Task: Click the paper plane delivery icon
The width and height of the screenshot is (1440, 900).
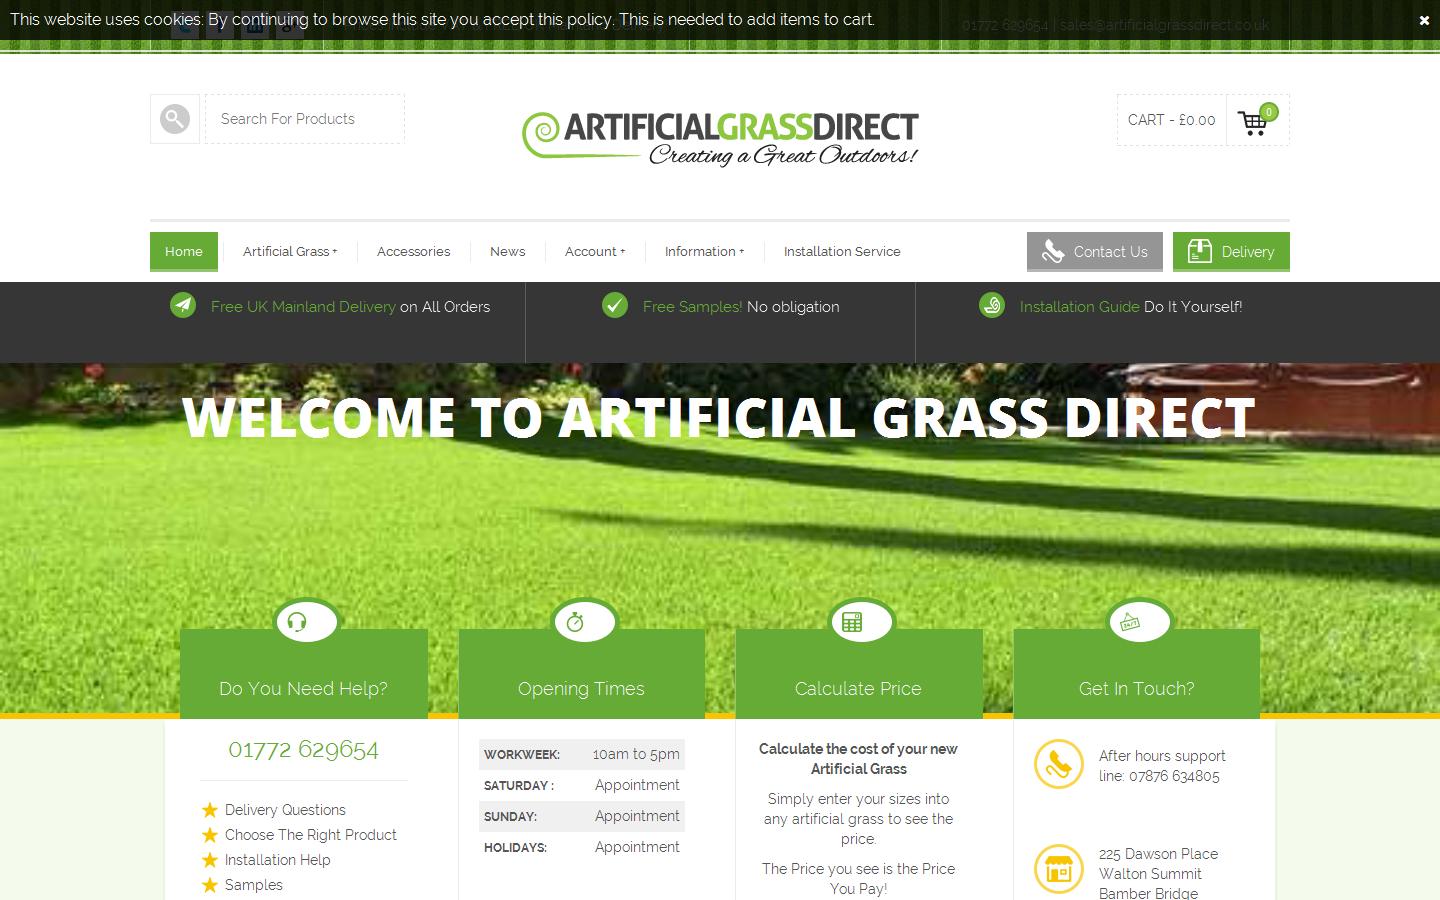Action: (x=183, y=306)
